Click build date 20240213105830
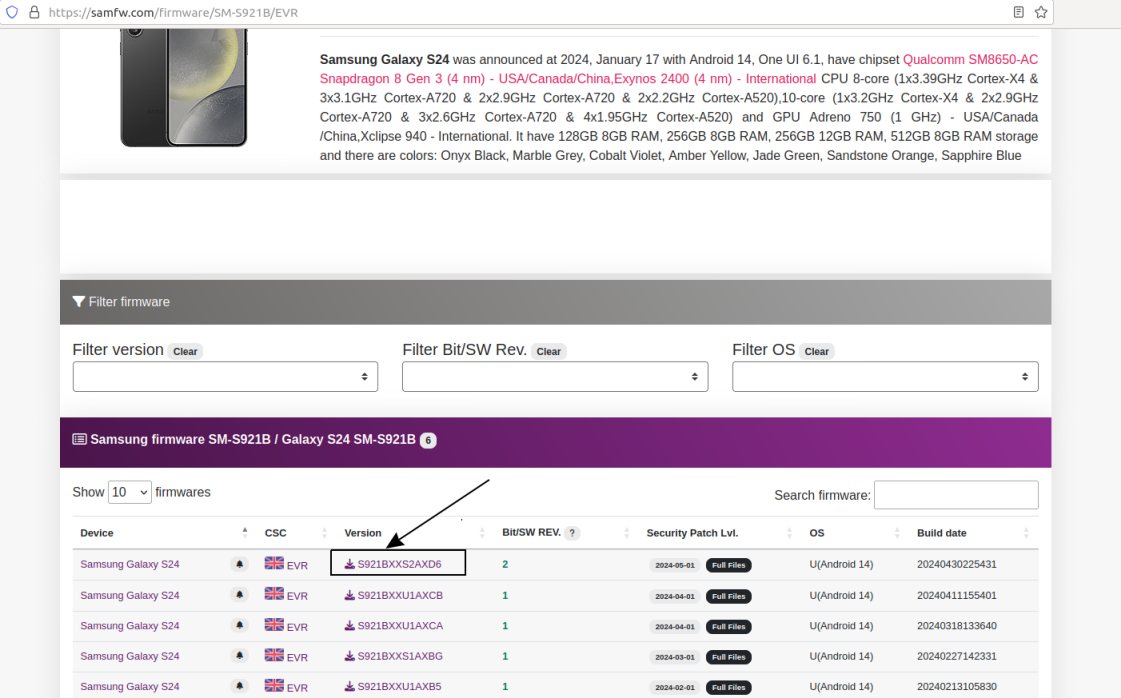1121x698 pixels. (x=957, y=687)
